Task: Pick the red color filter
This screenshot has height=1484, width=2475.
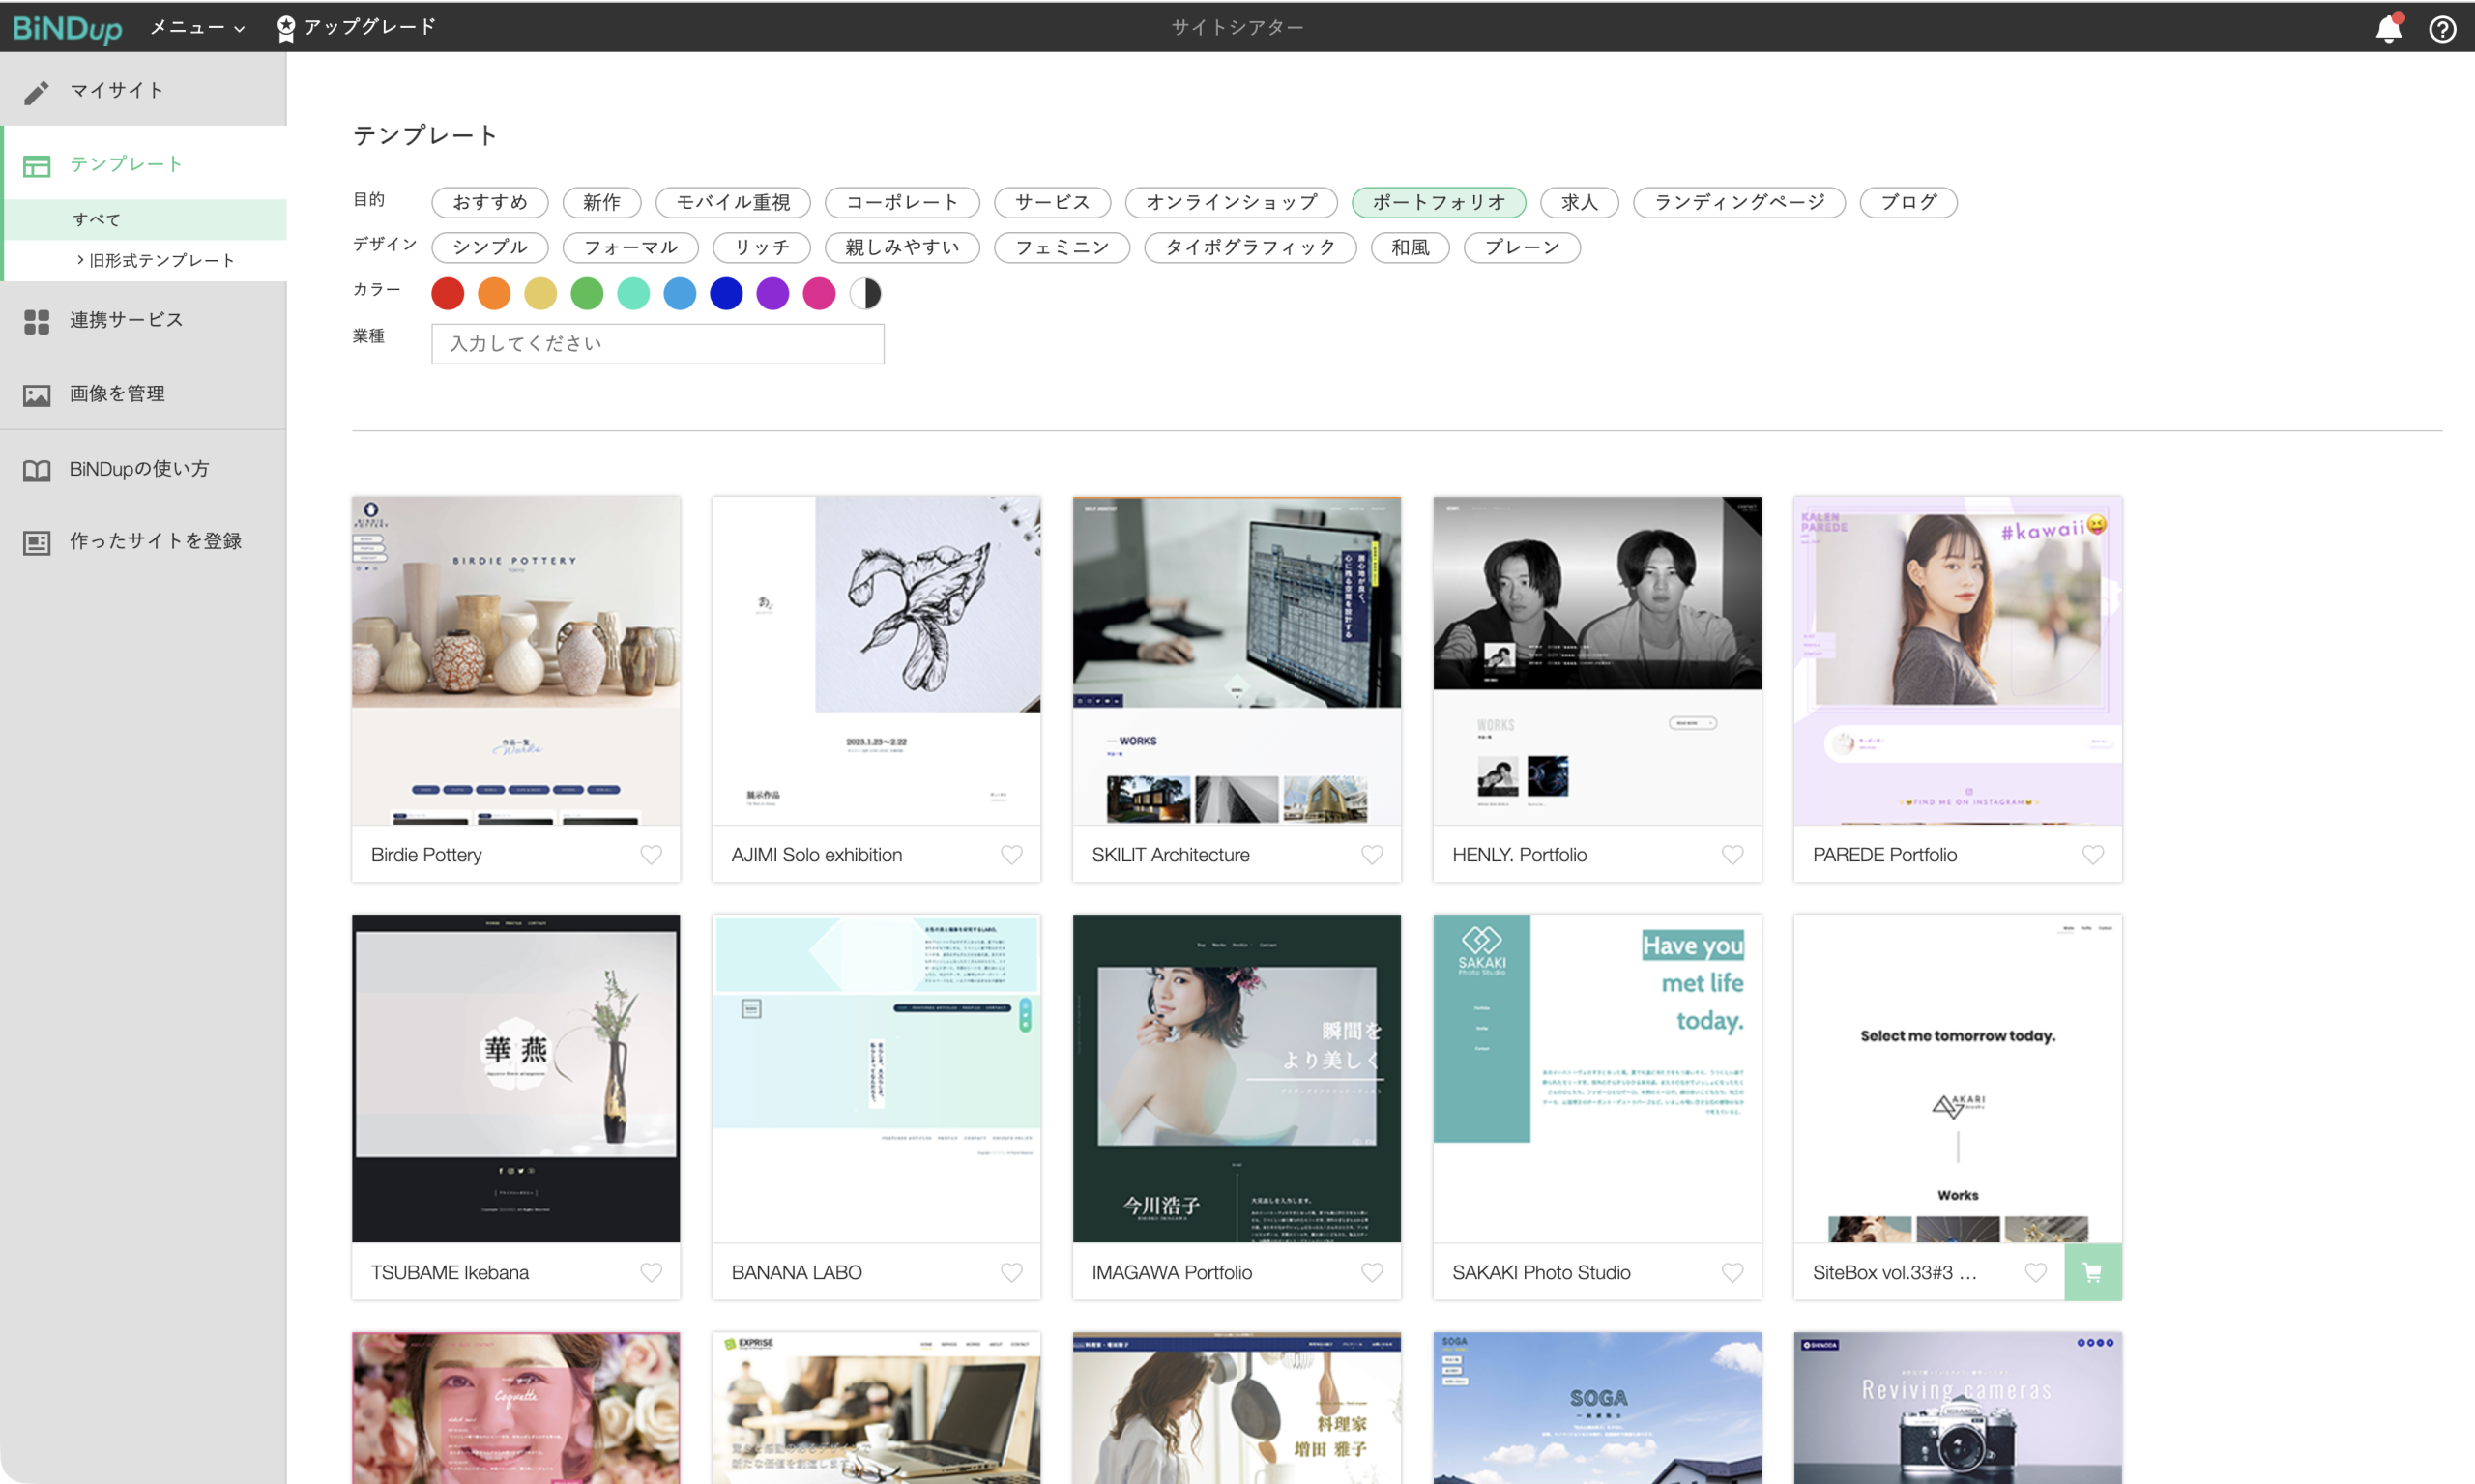Action: point(448,293)
